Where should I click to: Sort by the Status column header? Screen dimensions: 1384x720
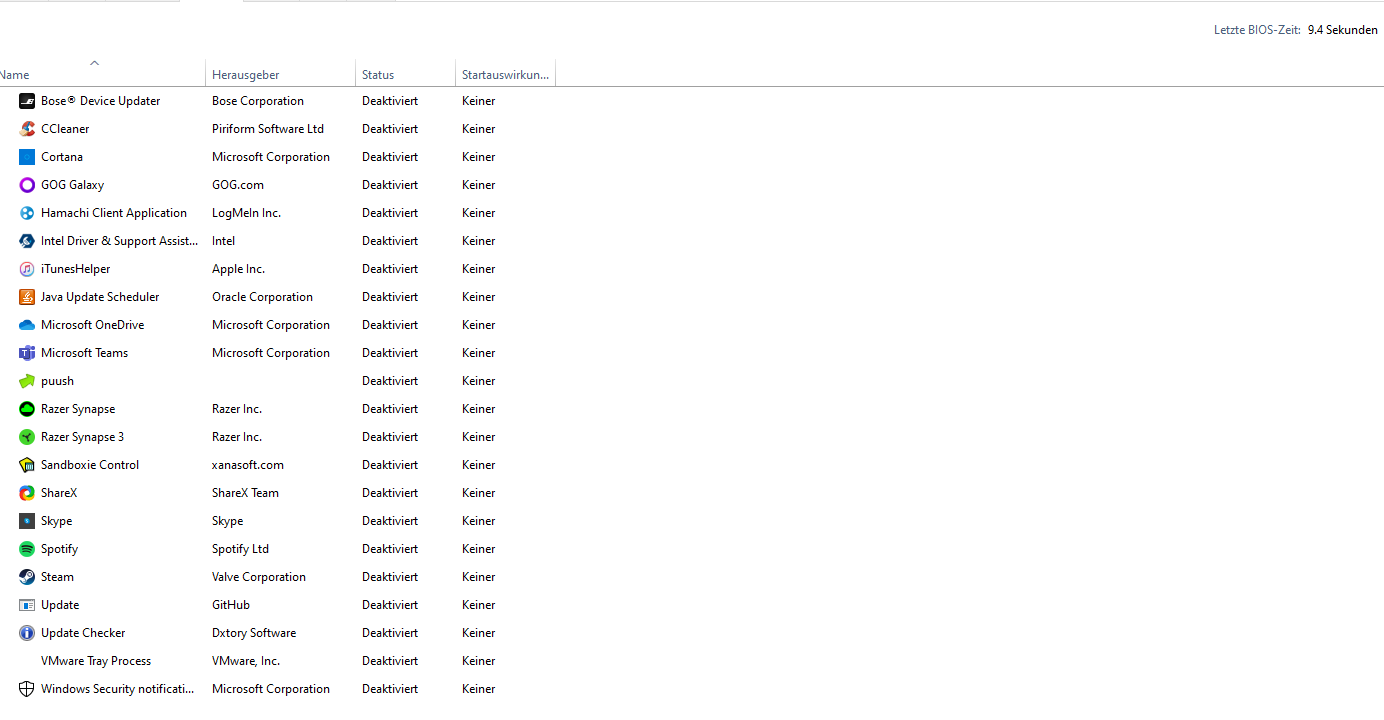(405, 75)
